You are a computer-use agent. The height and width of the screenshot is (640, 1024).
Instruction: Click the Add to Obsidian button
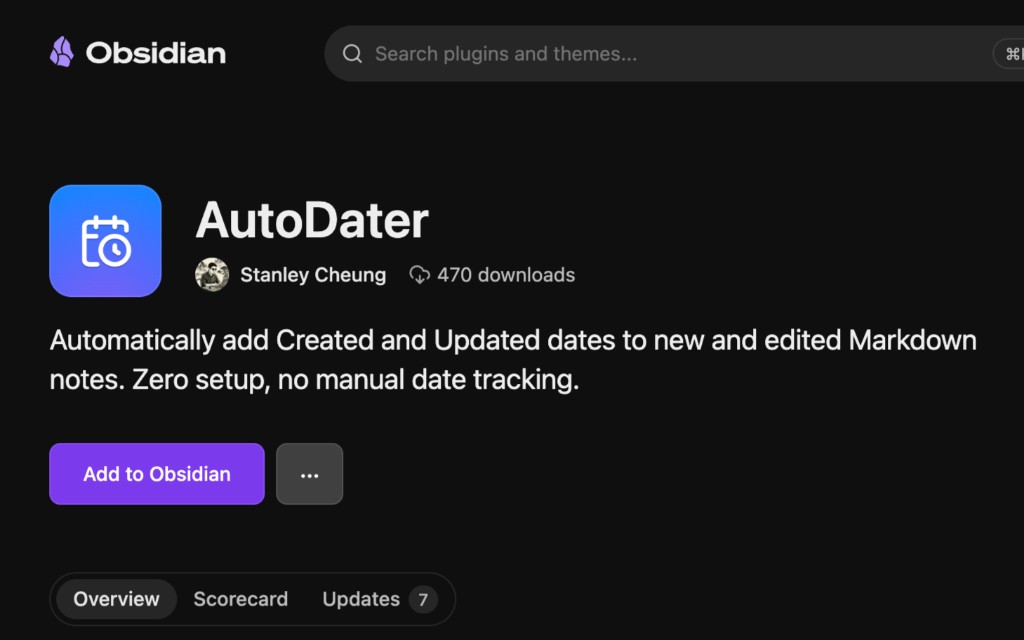pos(157,474)
